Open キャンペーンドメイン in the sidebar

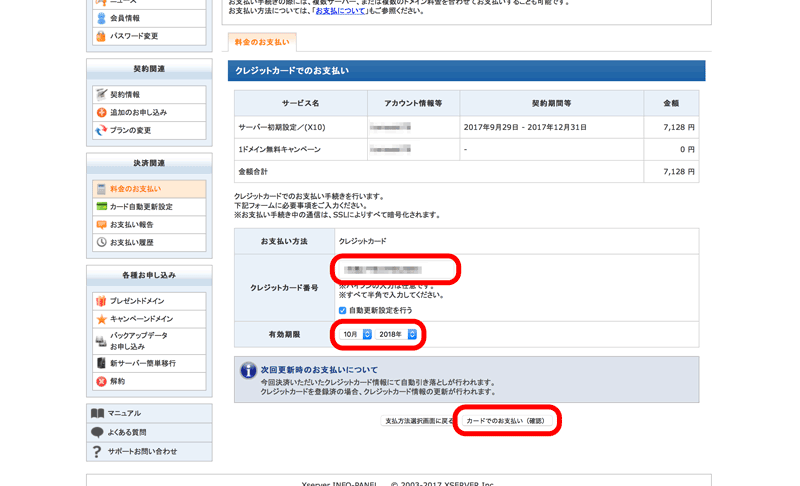149,319
